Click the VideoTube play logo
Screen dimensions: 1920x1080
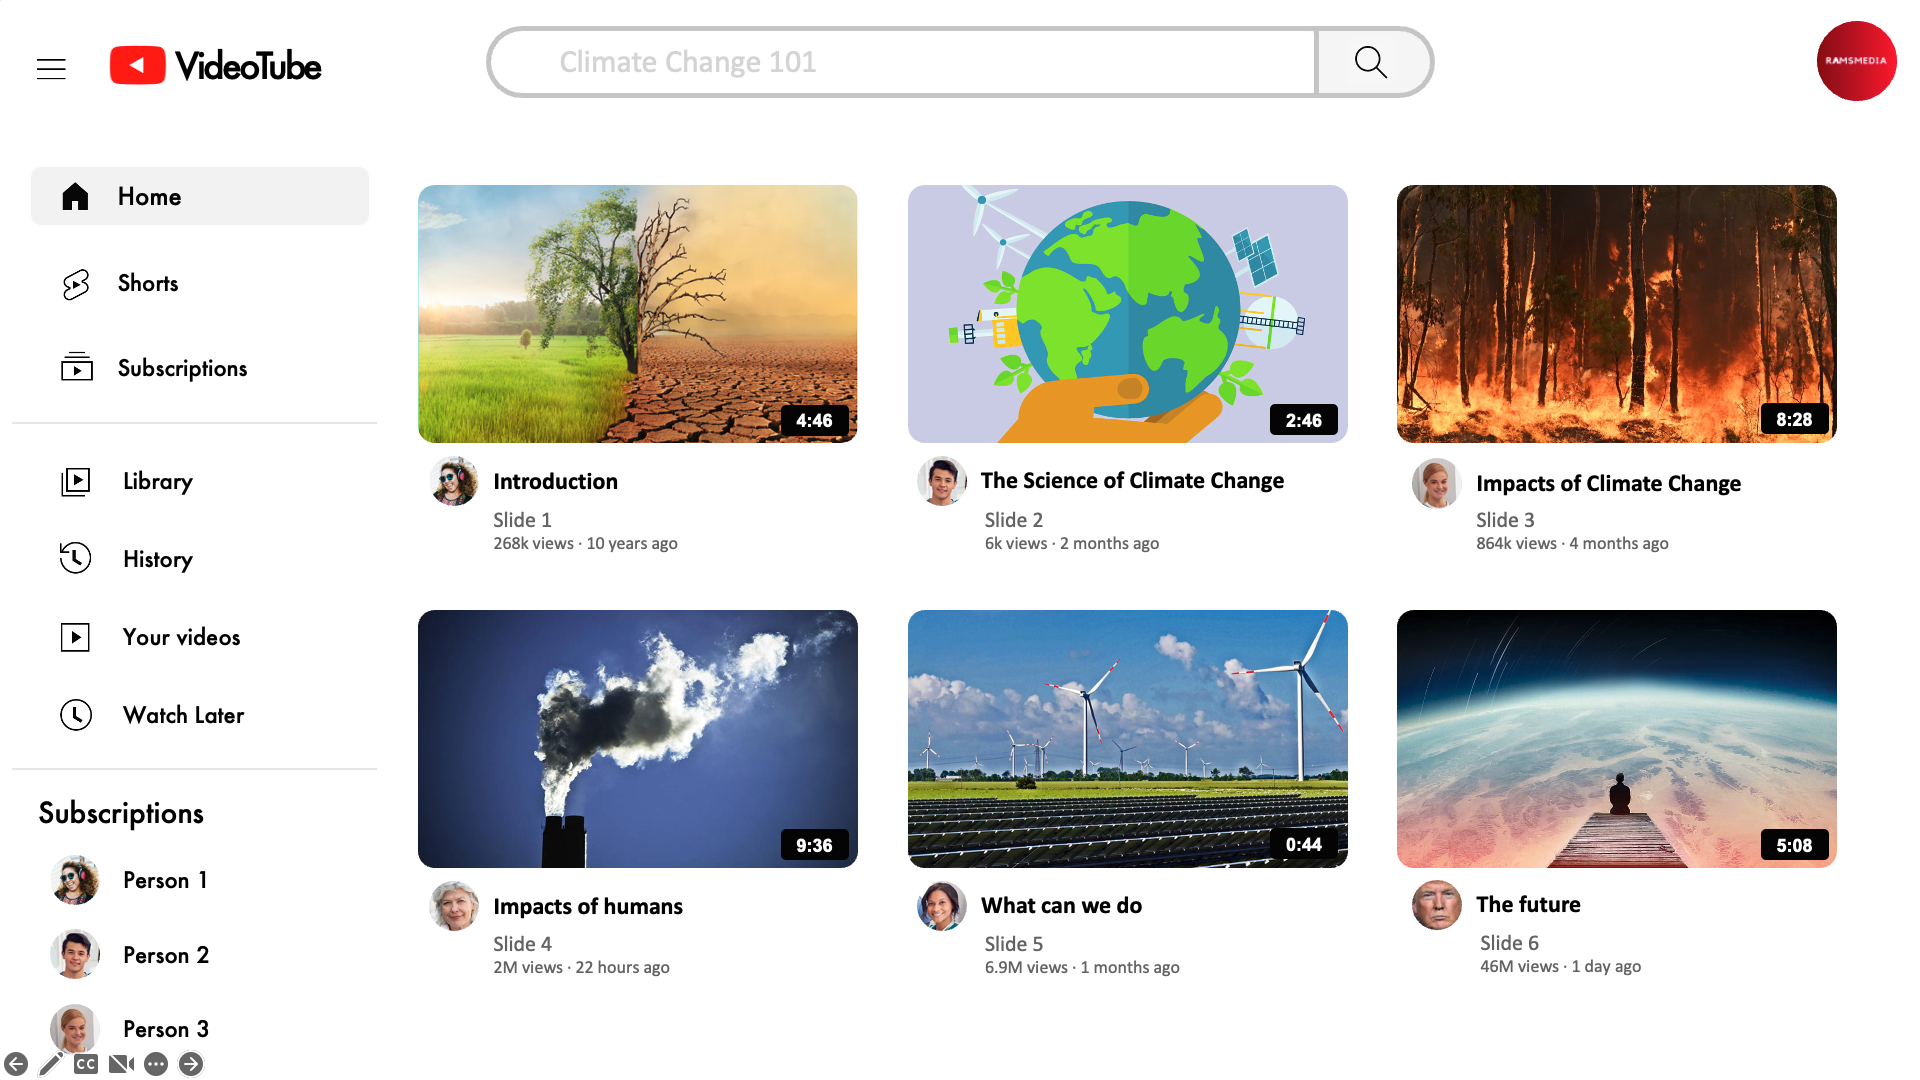point(138,66)
